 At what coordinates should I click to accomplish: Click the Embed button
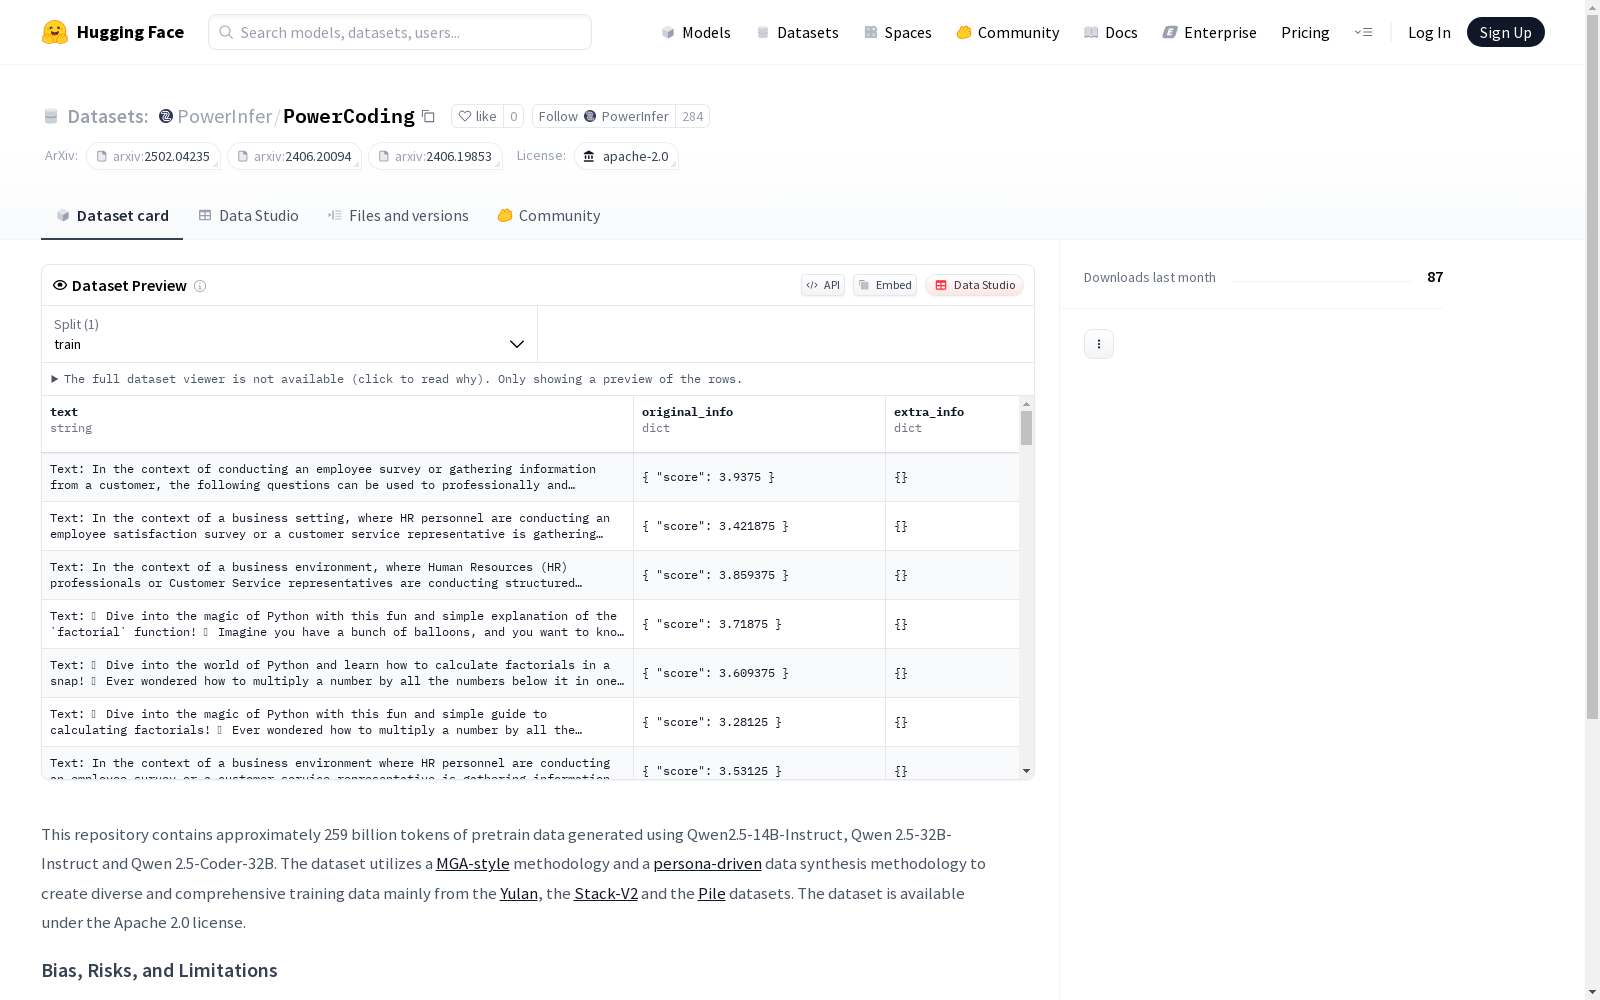coord(885,285)
